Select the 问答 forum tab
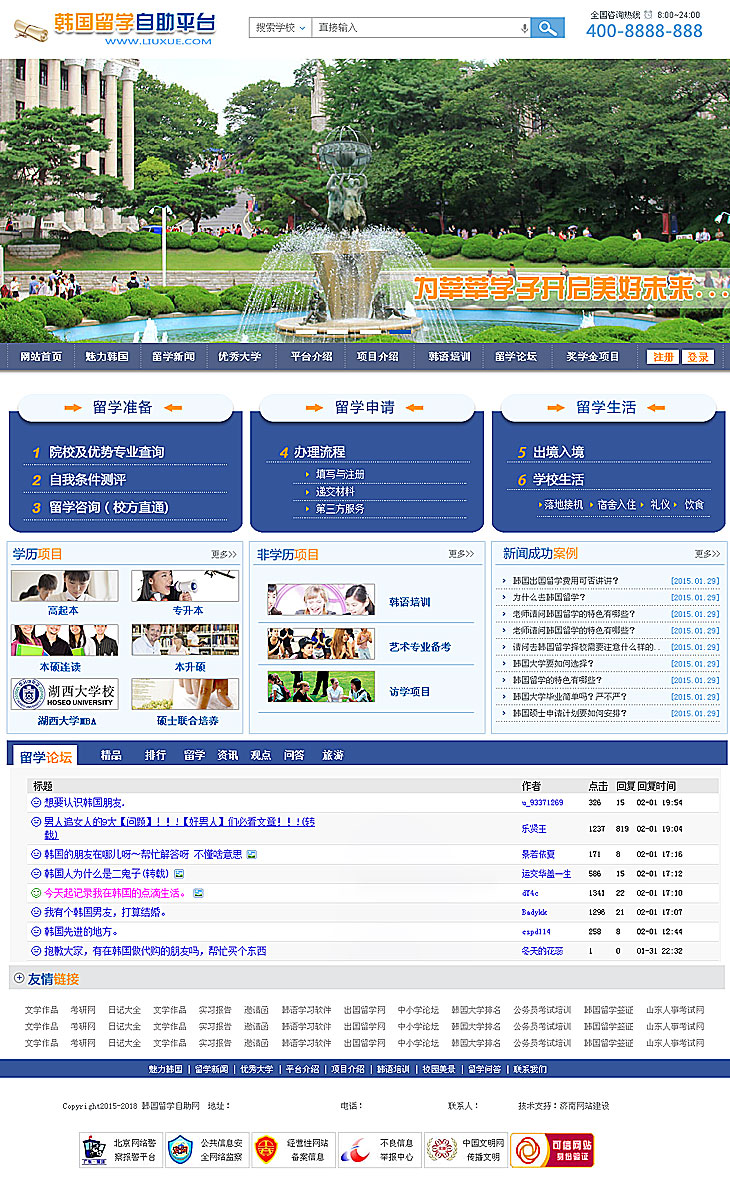 [x=294, y=755]
